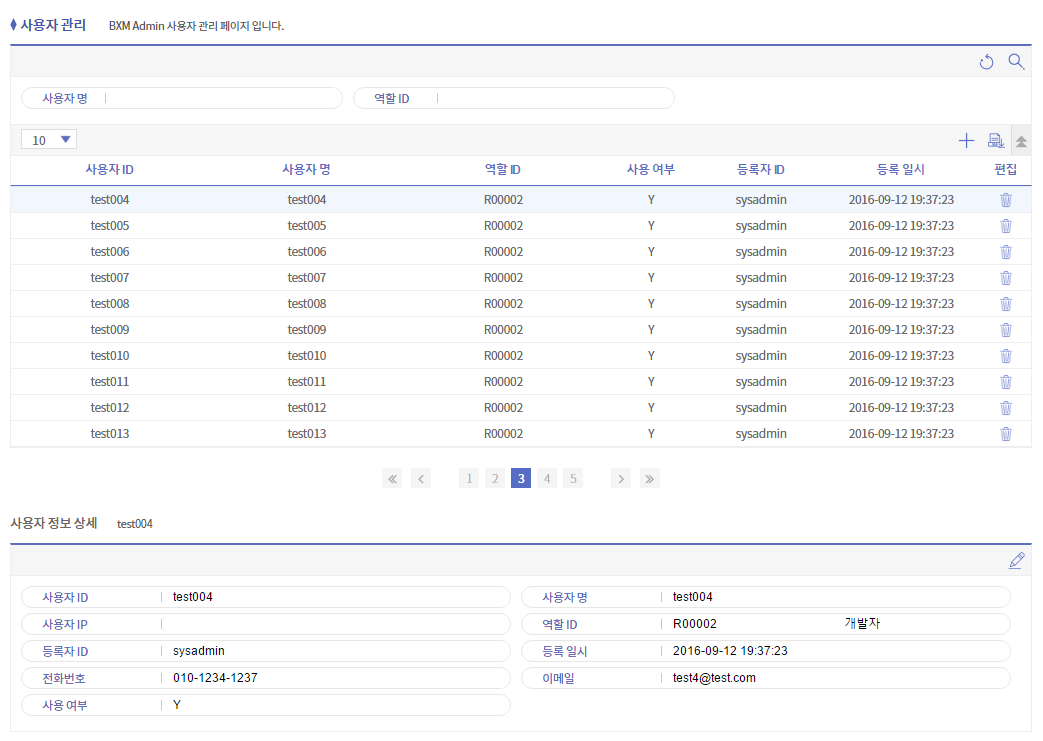Select the test008 user ID cell

[110, 303]
